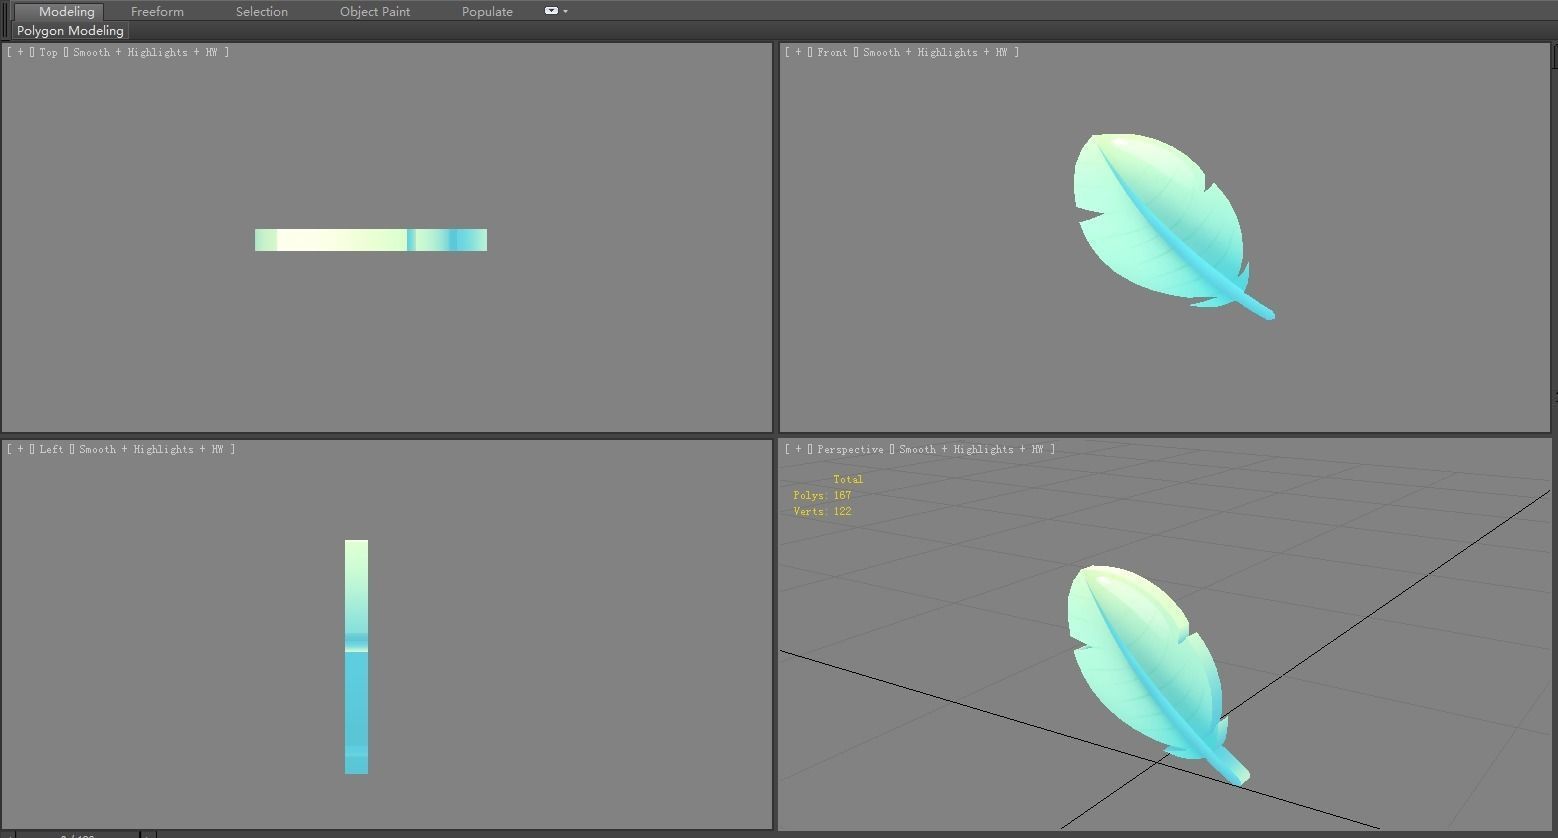
Task: Open the Front viewport's Smooth + Highlights shading menu
Action: pos(938,52)
